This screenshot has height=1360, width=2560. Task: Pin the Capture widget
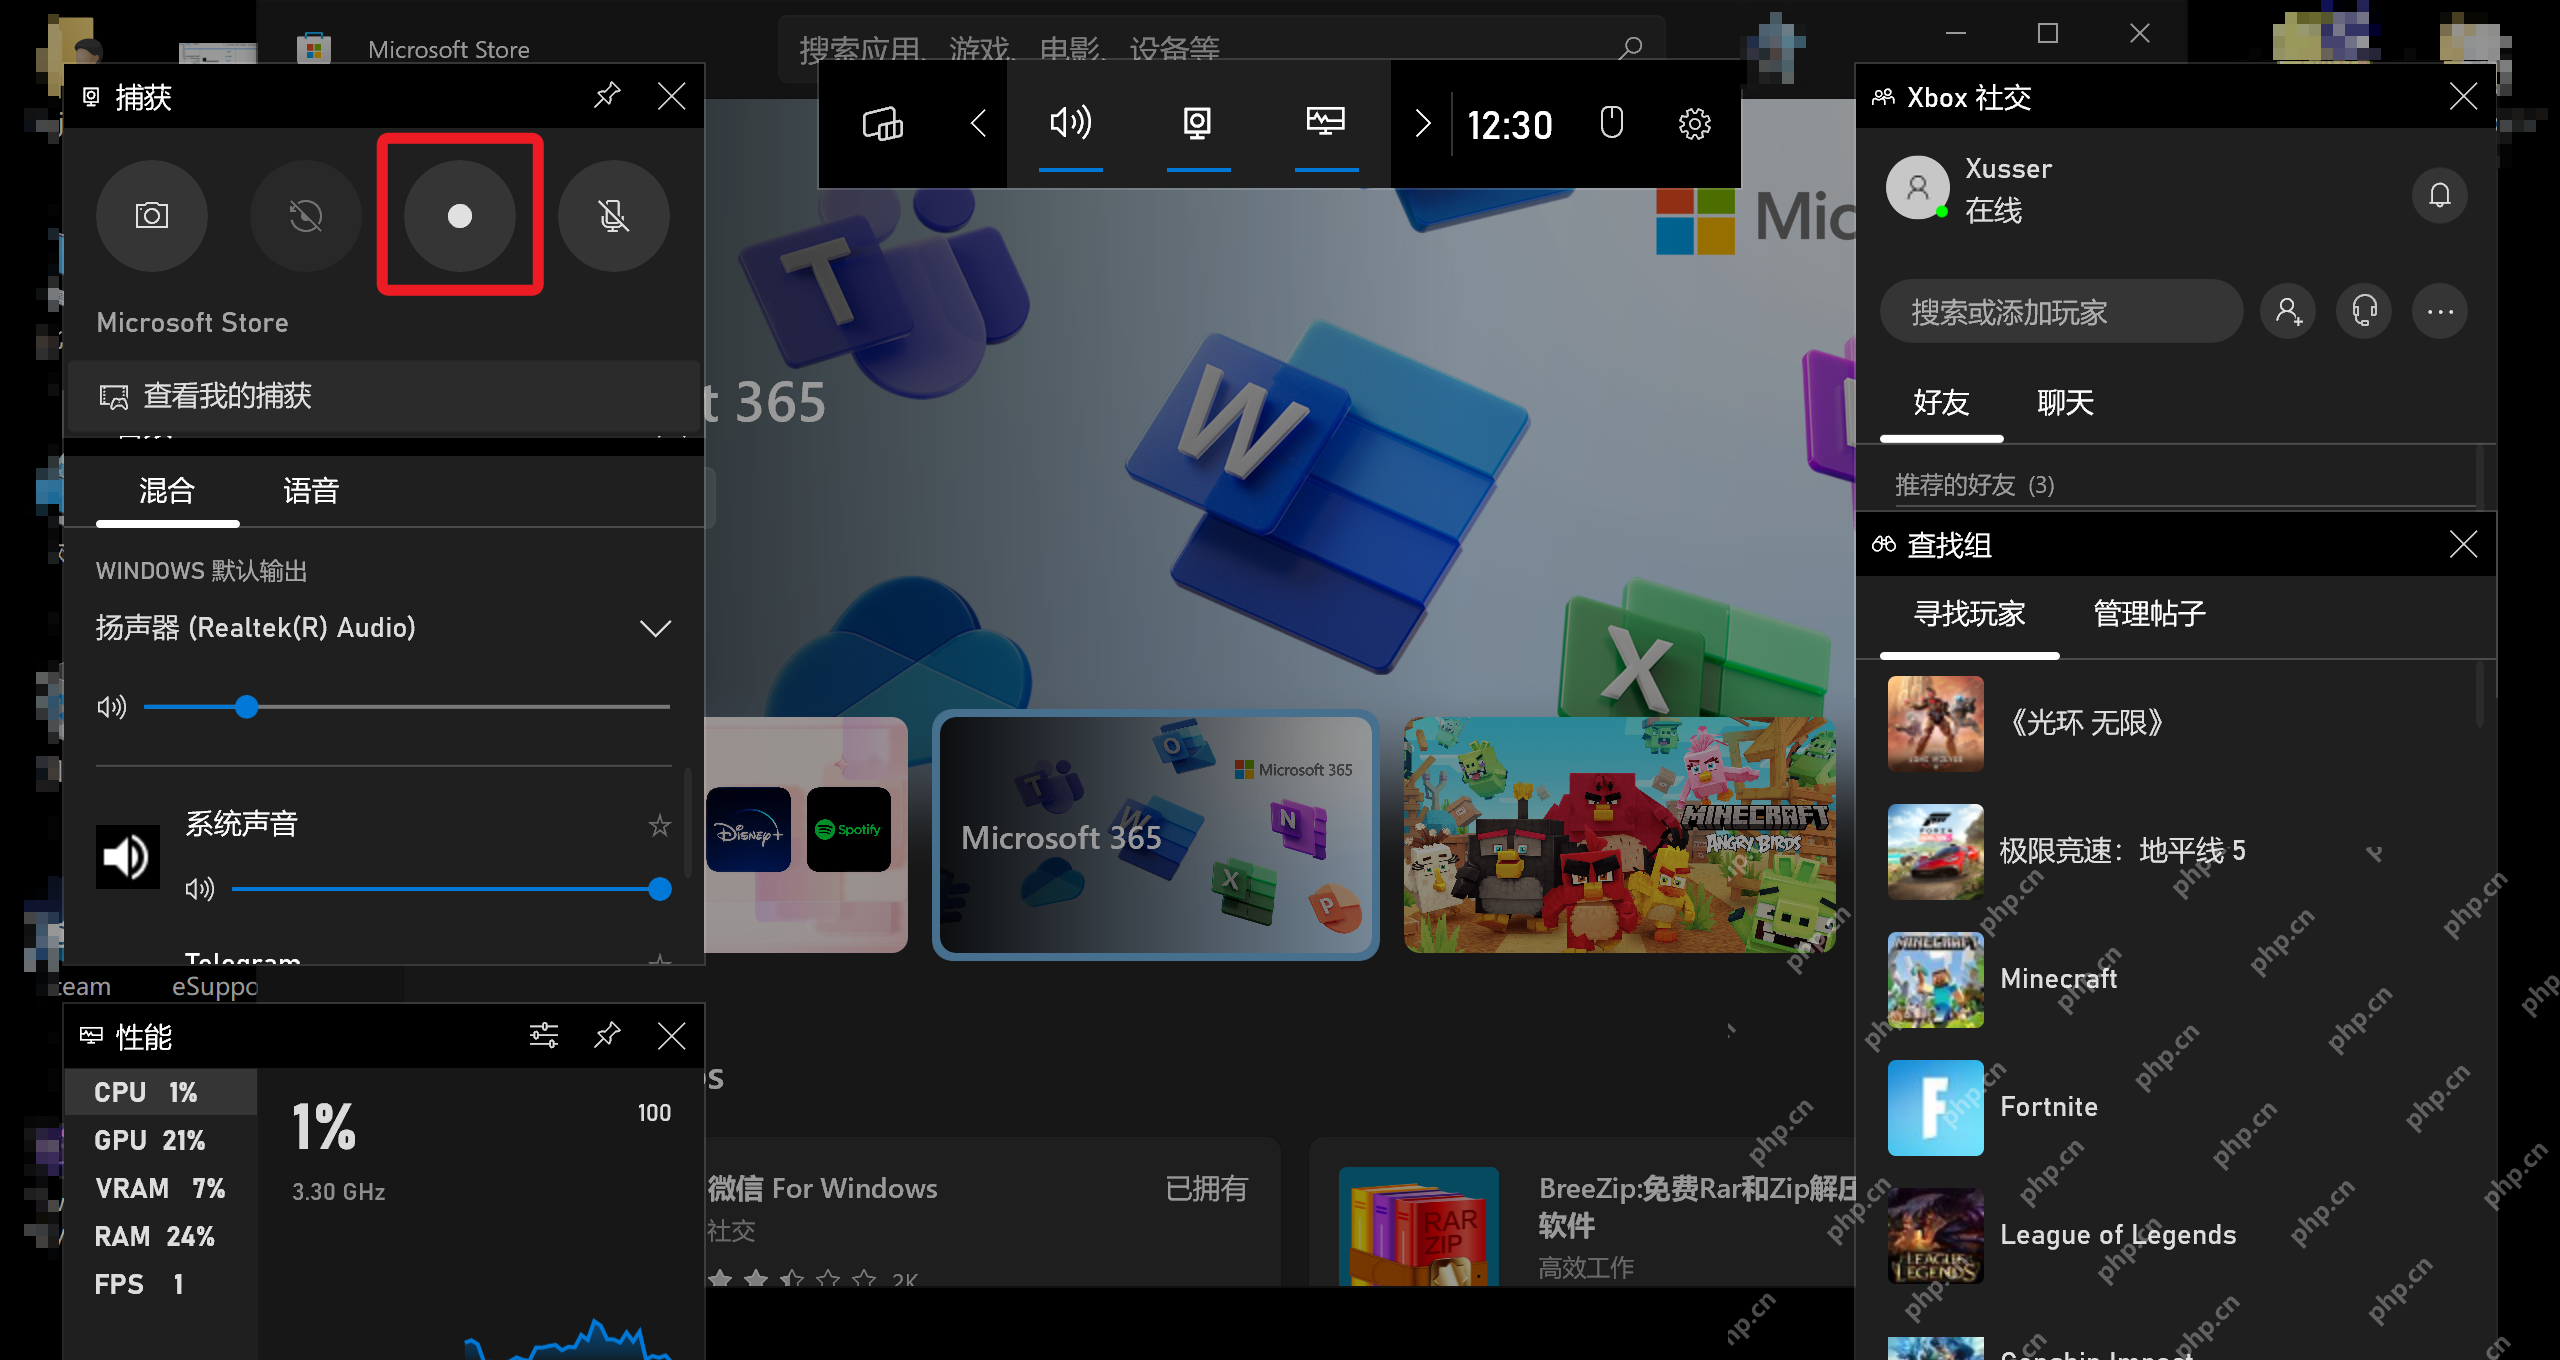tap(607, 96)
